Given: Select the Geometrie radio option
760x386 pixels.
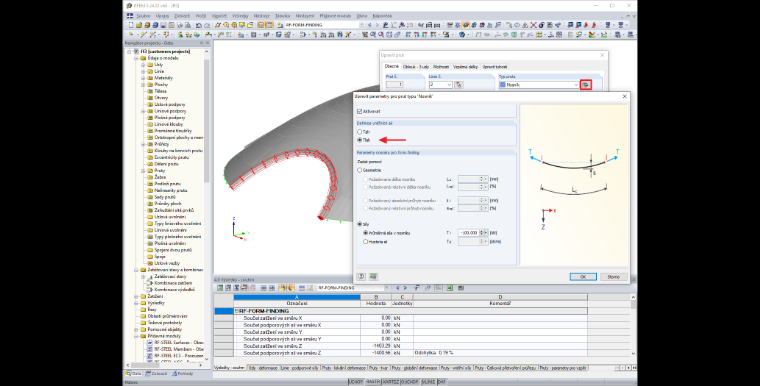Looking at the screenshot, I should pyautogui.click(x=360, y=170).
